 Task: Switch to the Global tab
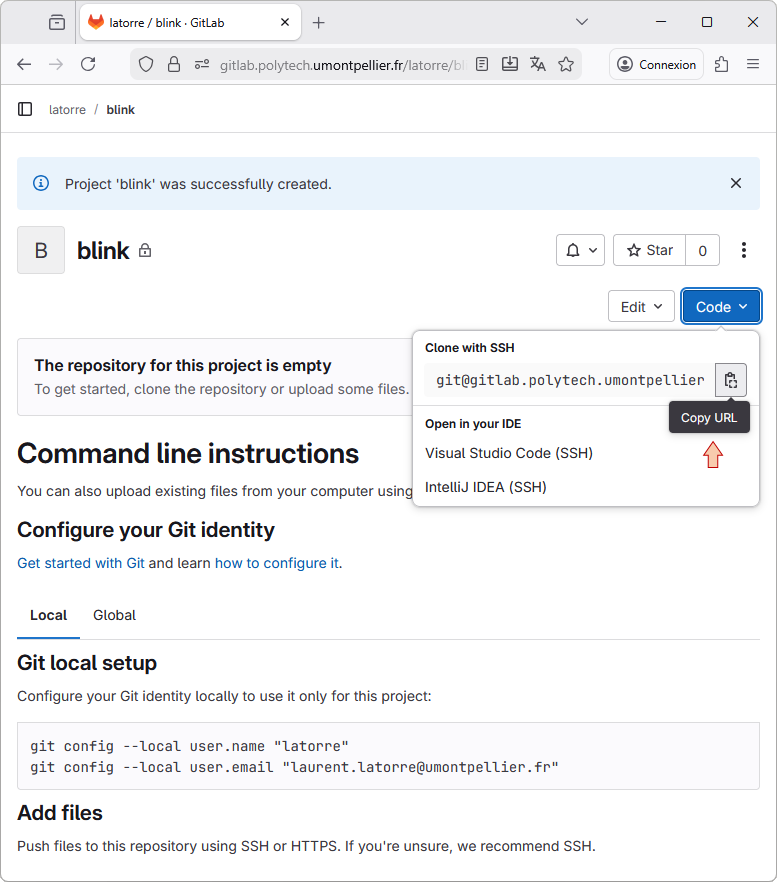pyautogui.click(x=114, y=615)
